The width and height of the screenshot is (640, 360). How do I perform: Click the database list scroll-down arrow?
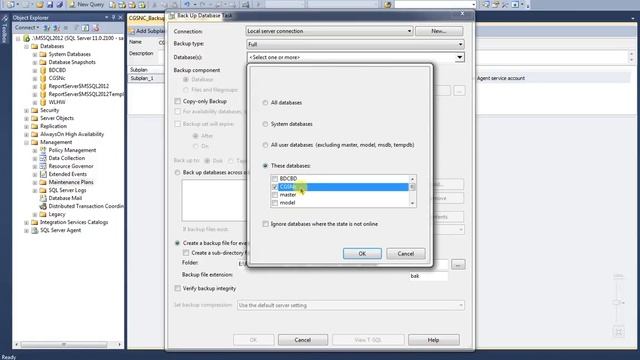pyautogui.click(x=412, y=203)
